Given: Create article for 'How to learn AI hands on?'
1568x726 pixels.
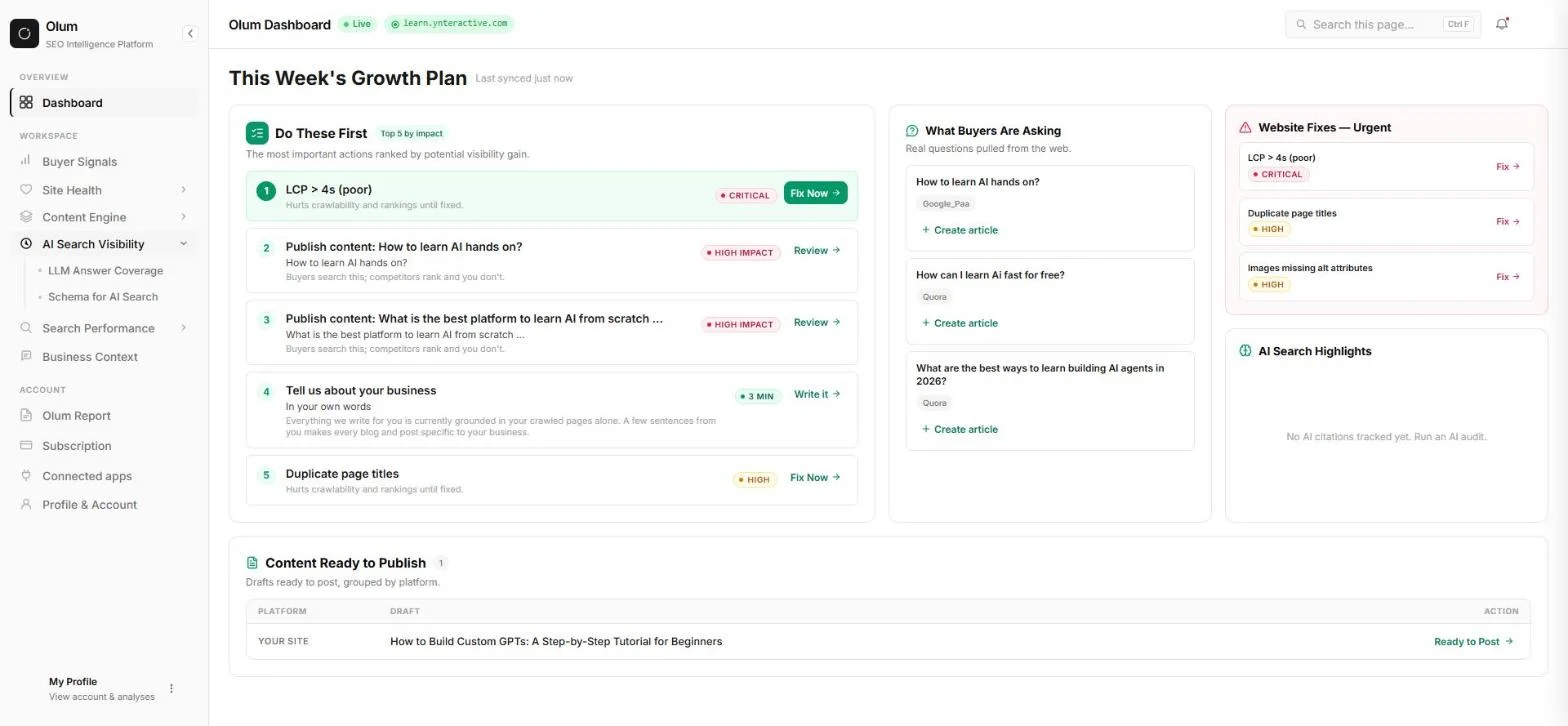Looking at the screenshot, I should point(959,230).
